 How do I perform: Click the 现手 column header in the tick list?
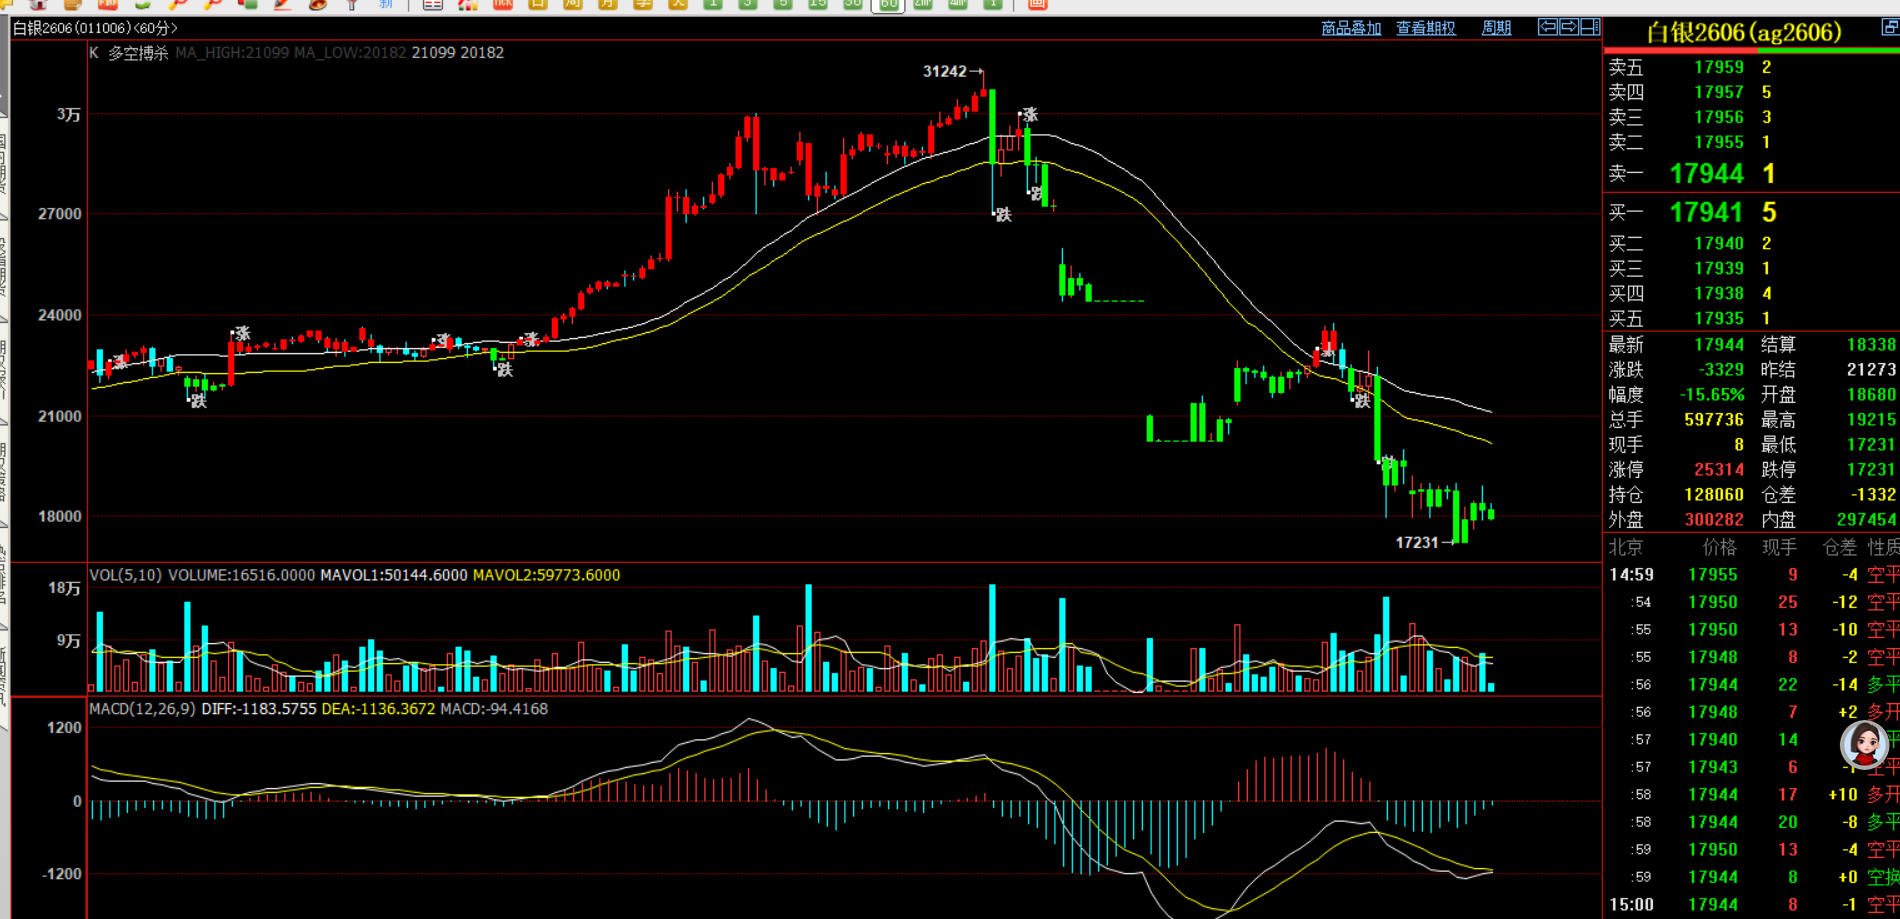click(1779, 547)
